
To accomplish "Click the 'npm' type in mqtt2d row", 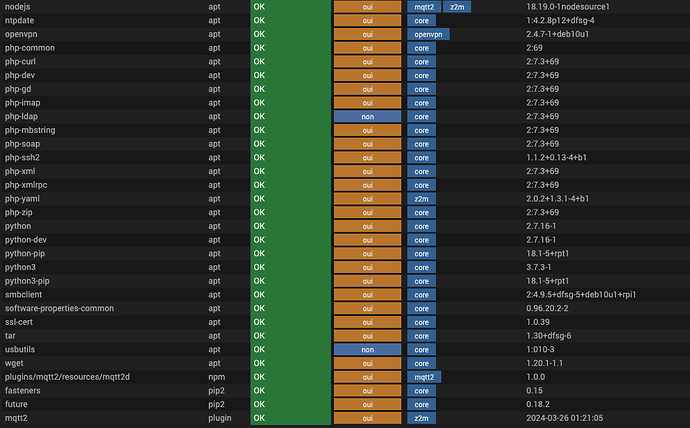I will (x=217, y=377).
